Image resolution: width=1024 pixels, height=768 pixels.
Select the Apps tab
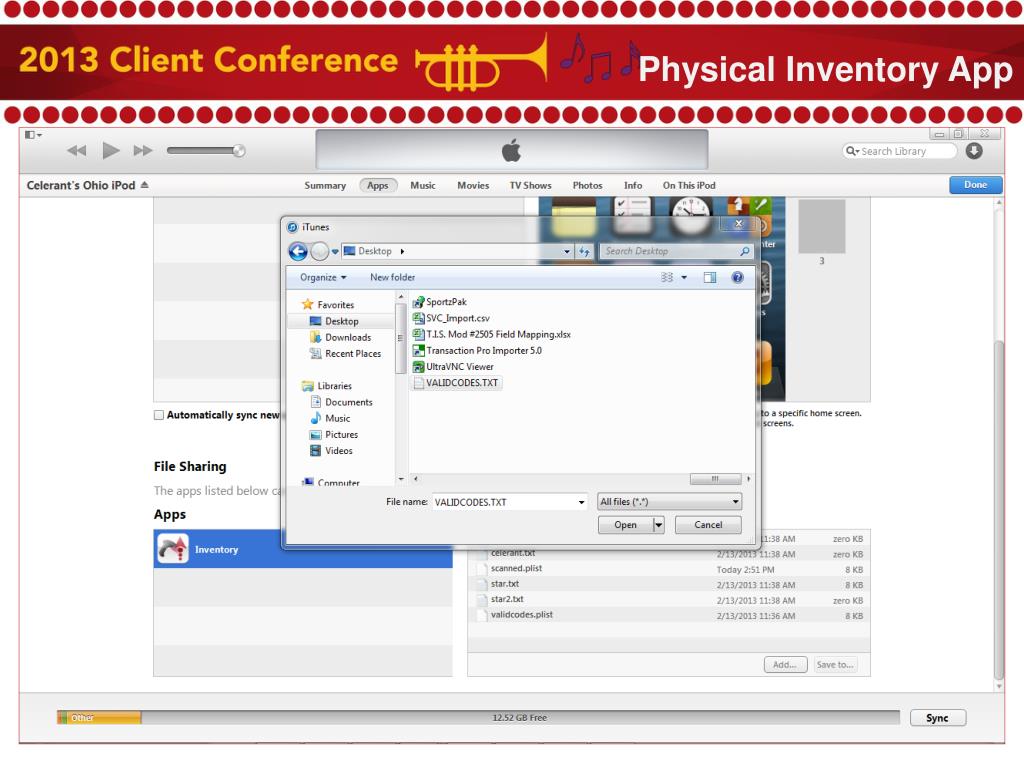tap(377, 185)
